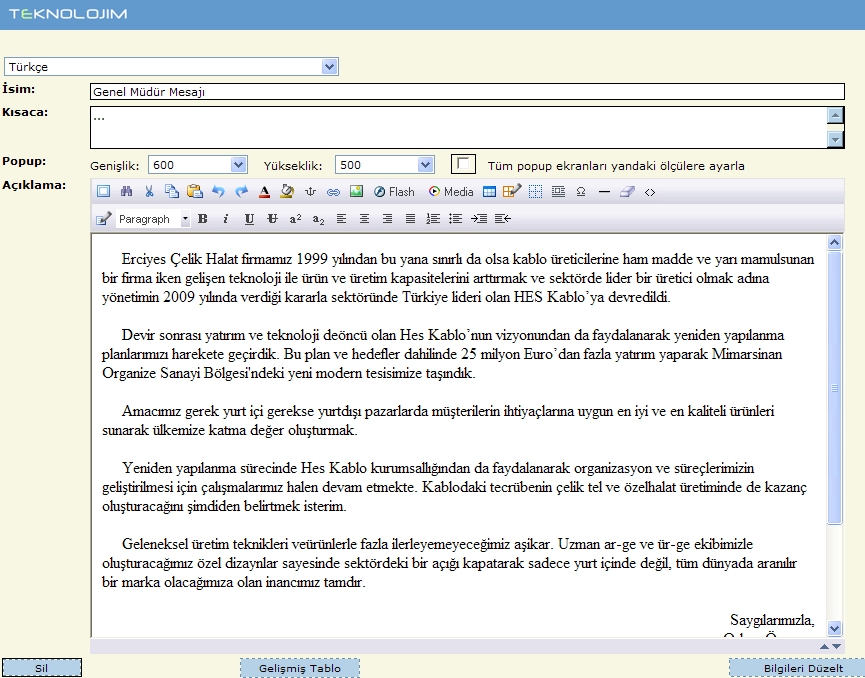Remove formatting with eraser icon
This screenshot has height=678, width=865.
point(627,191)
